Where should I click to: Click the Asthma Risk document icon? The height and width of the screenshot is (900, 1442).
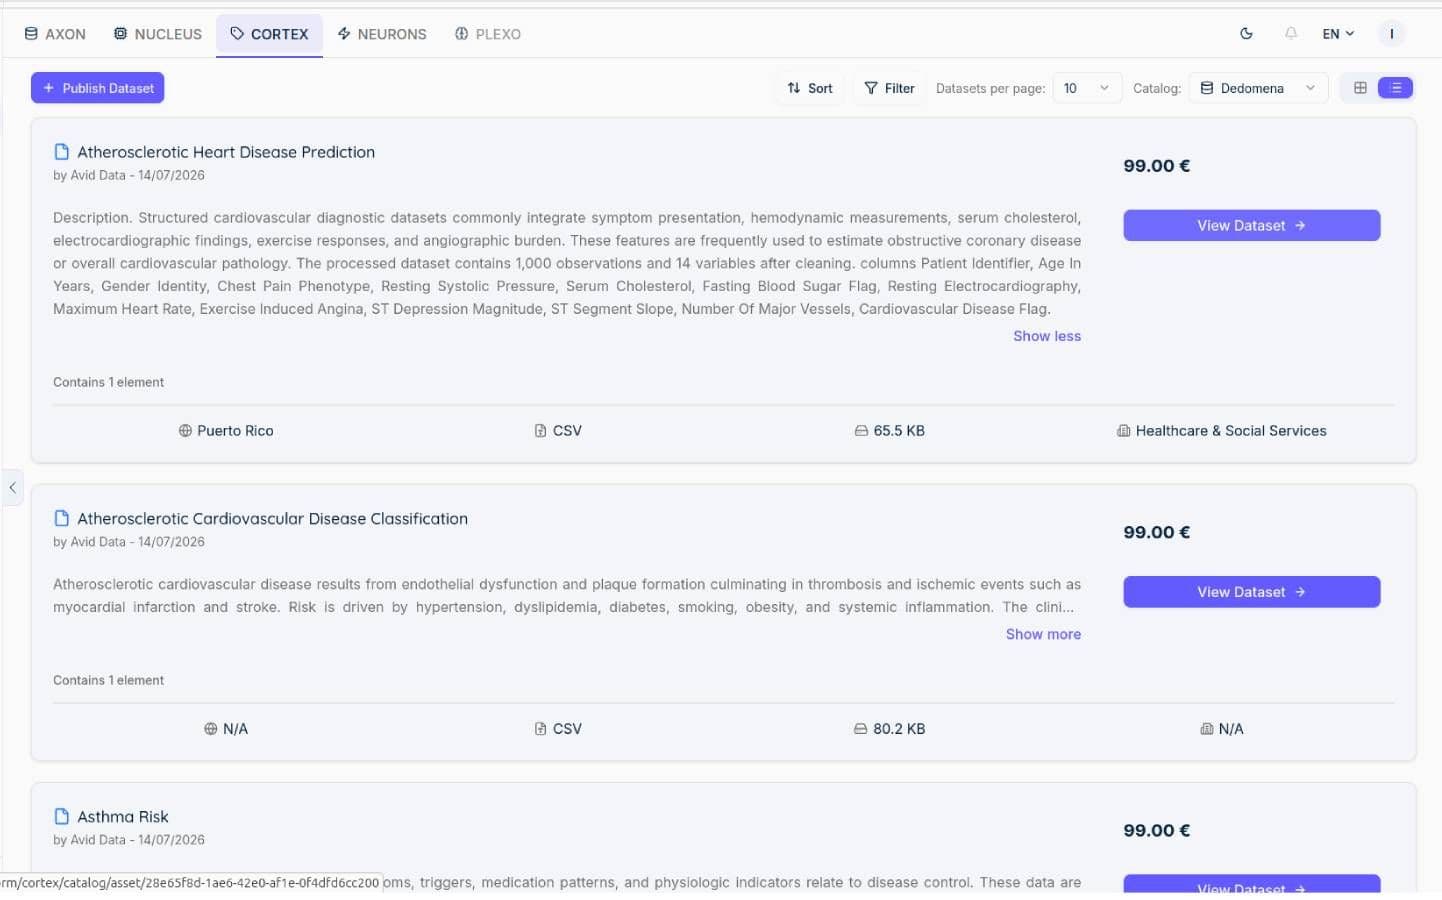61,816
